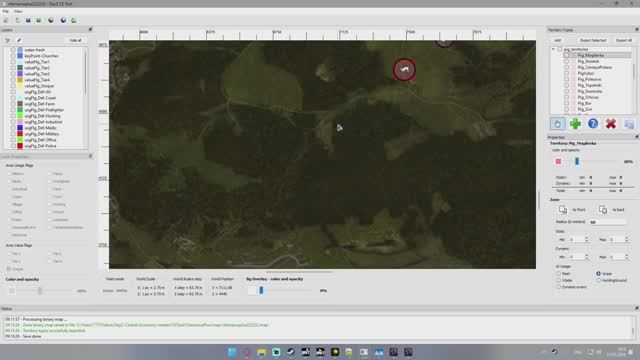The image size is (640, 360).
Task: Click the green save disk toolbar icon
Action: 38,20
